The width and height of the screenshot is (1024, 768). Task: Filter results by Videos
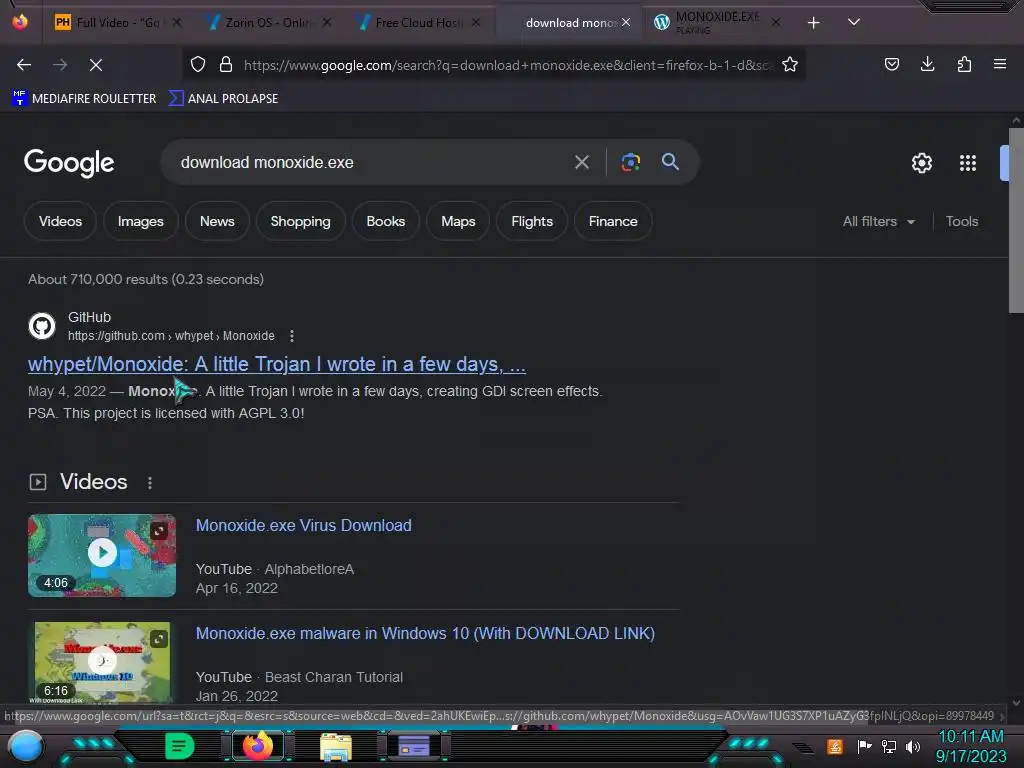click(x=60, y=221)
